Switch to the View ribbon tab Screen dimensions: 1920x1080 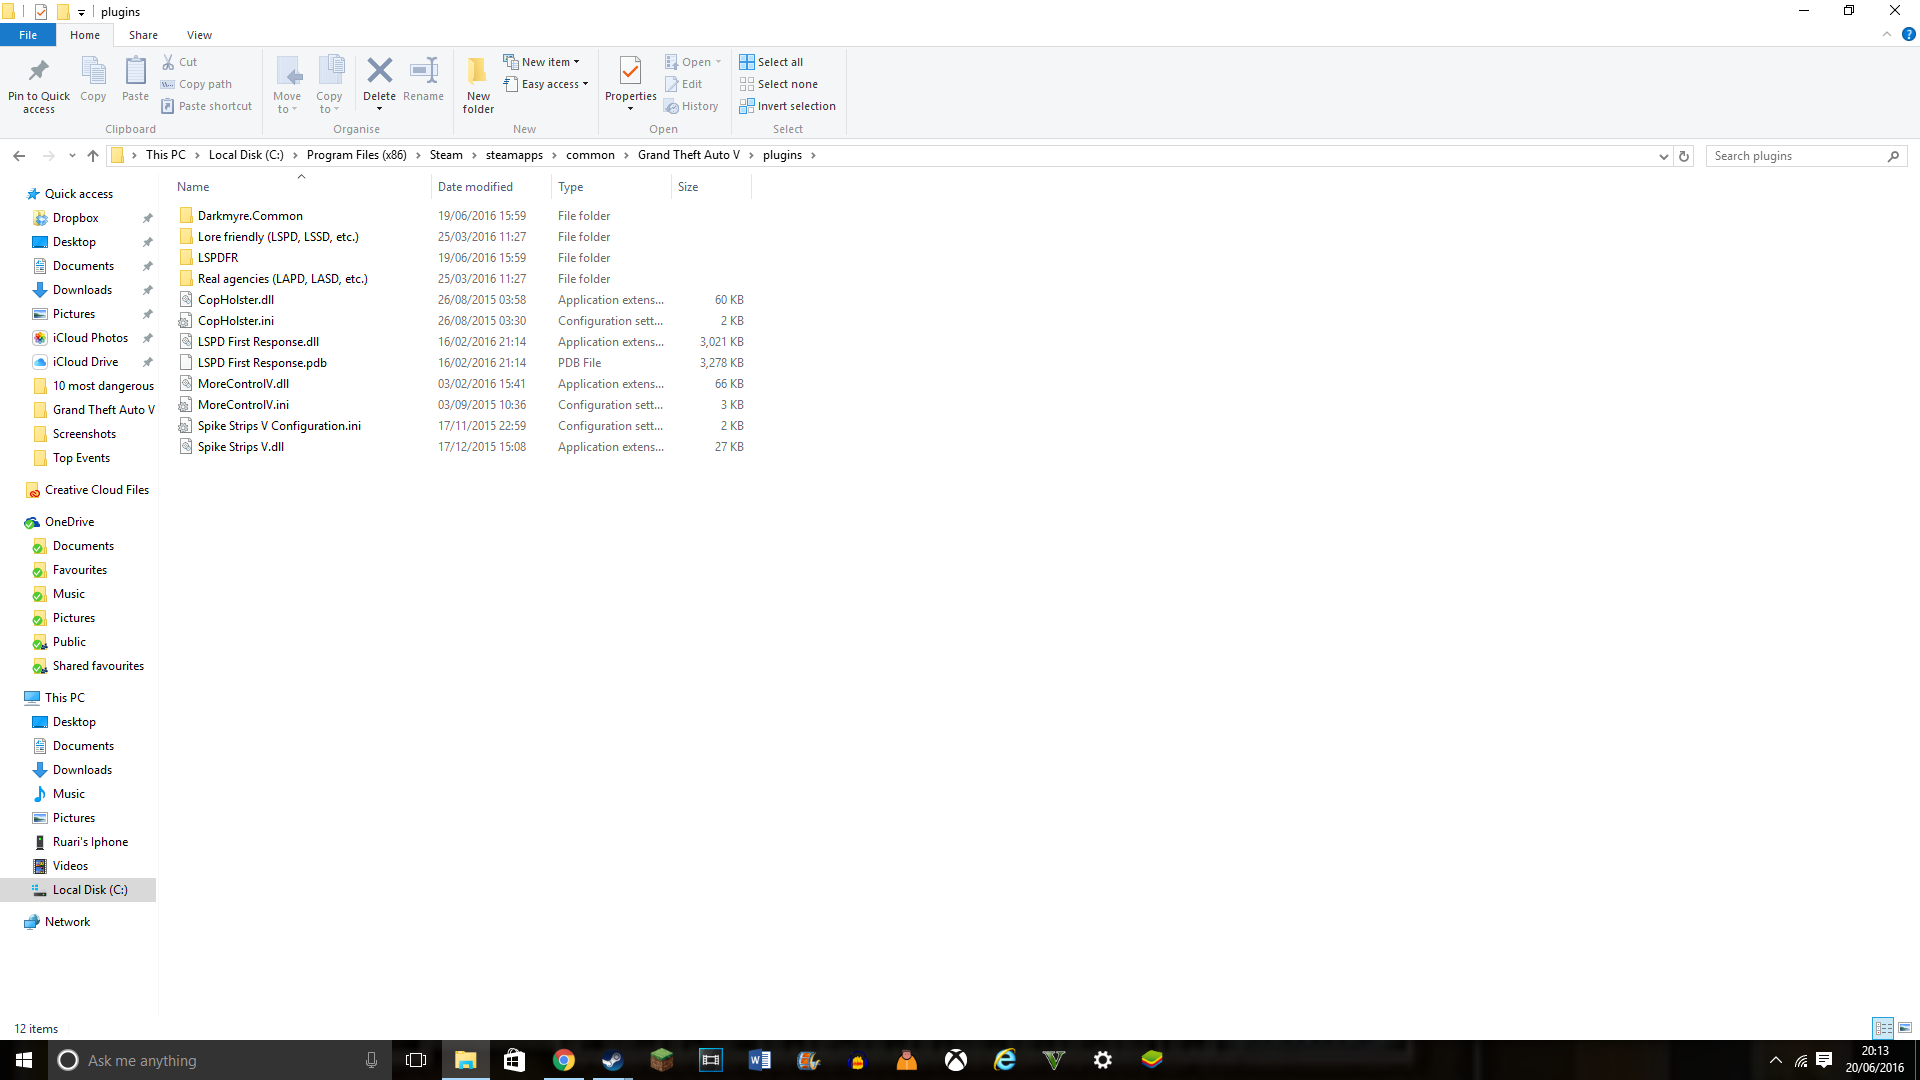[199, 35]
